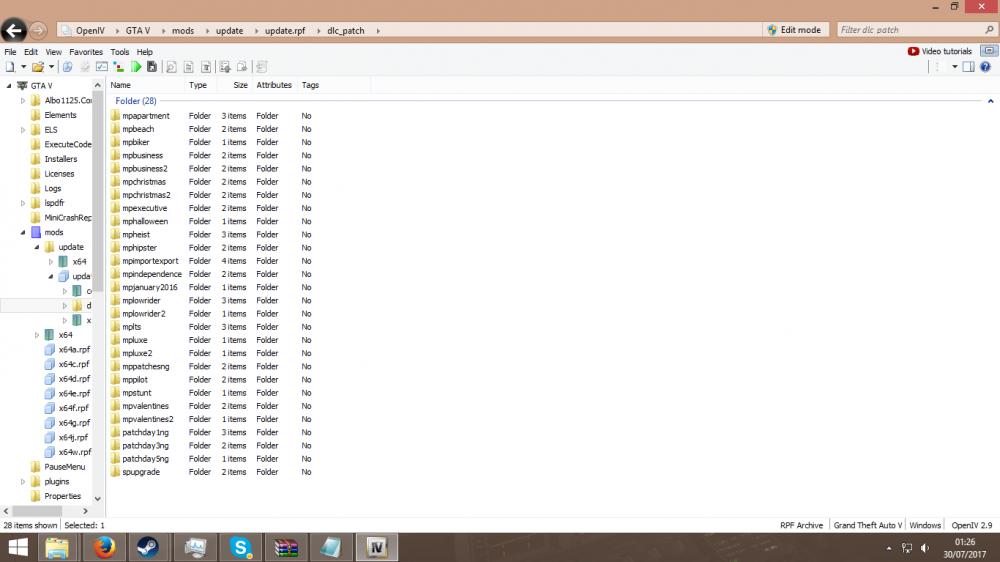This screenshot has height=562, width=1000.
Task: Select the mplowrider2 folder
Action: 143,313
